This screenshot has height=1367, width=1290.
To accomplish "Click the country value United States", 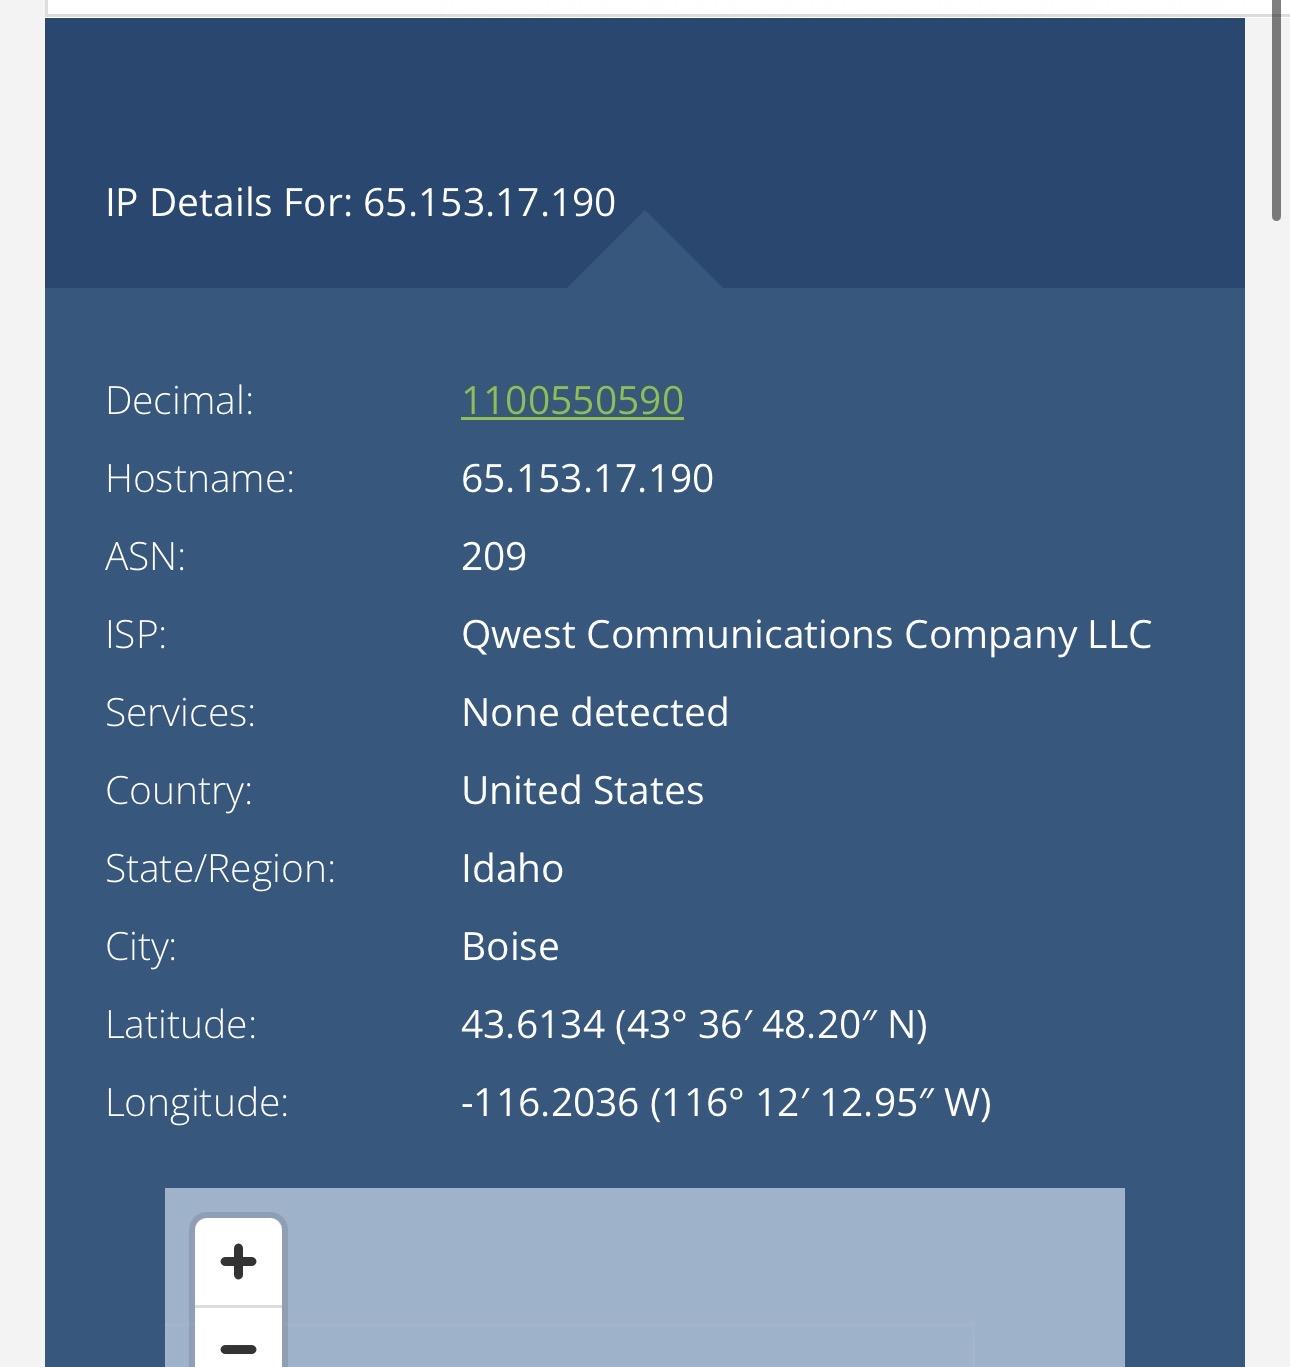I will (583, 790).
